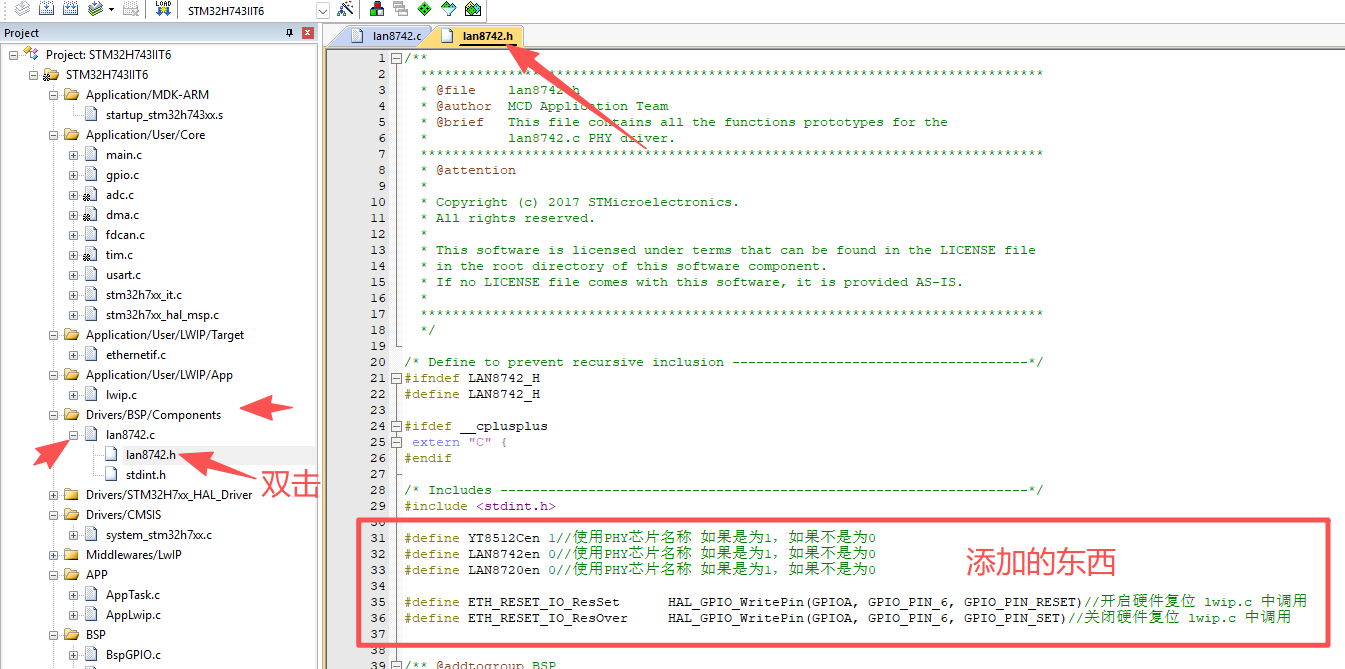This screenshot has width=1345, height=669.
Task: Open the STM32H743IIT6 target dropdown arrow
Action: 323,10
